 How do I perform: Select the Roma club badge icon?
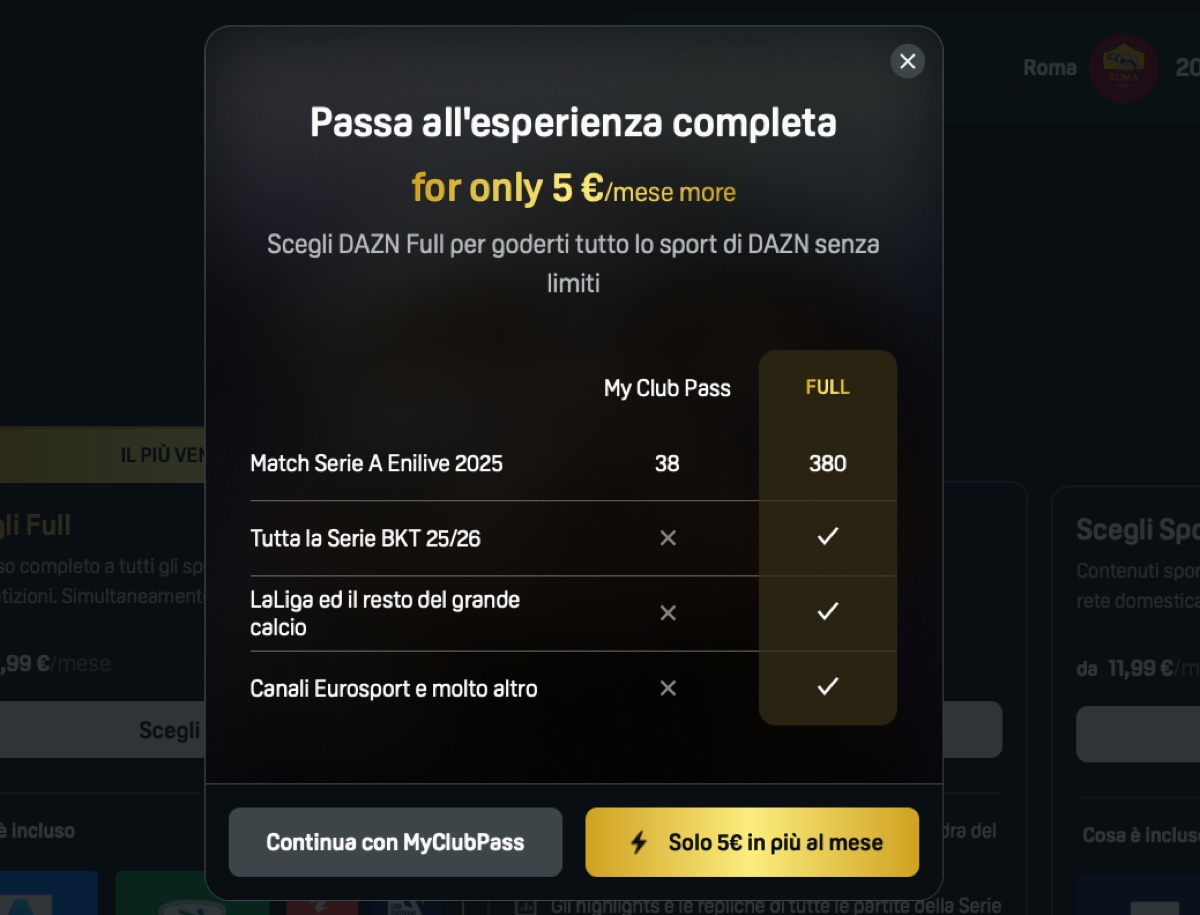[1123, 68]
